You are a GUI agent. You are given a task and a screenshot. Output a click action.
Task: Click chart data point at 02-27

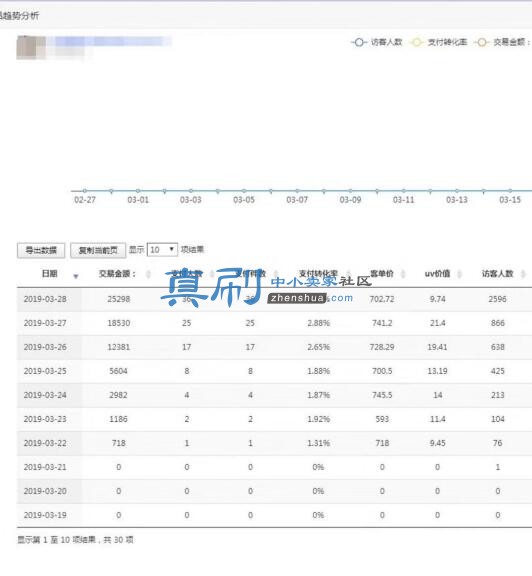(x=85, y=191)
